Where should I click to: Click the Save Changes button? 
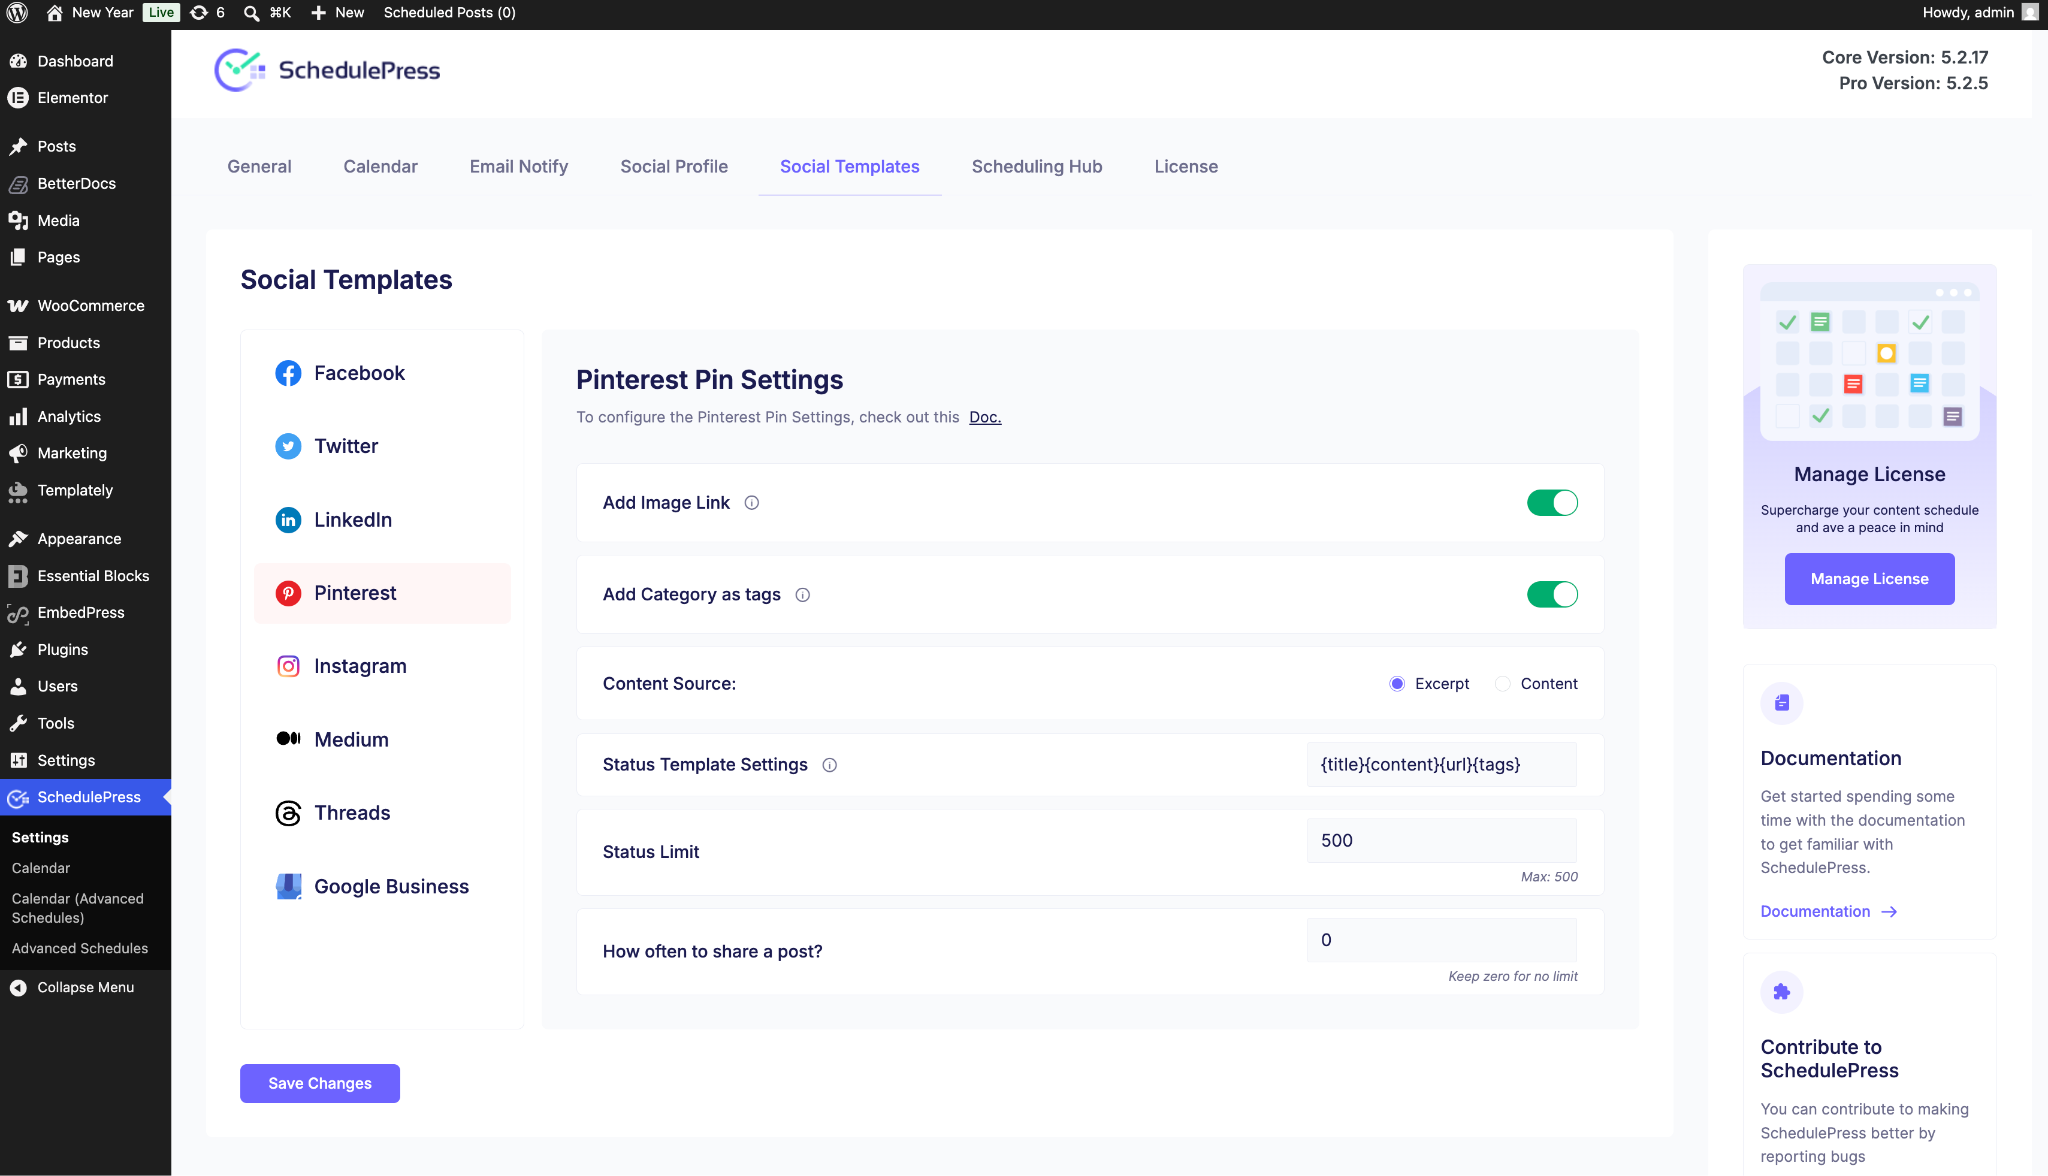pos(319,1083)
